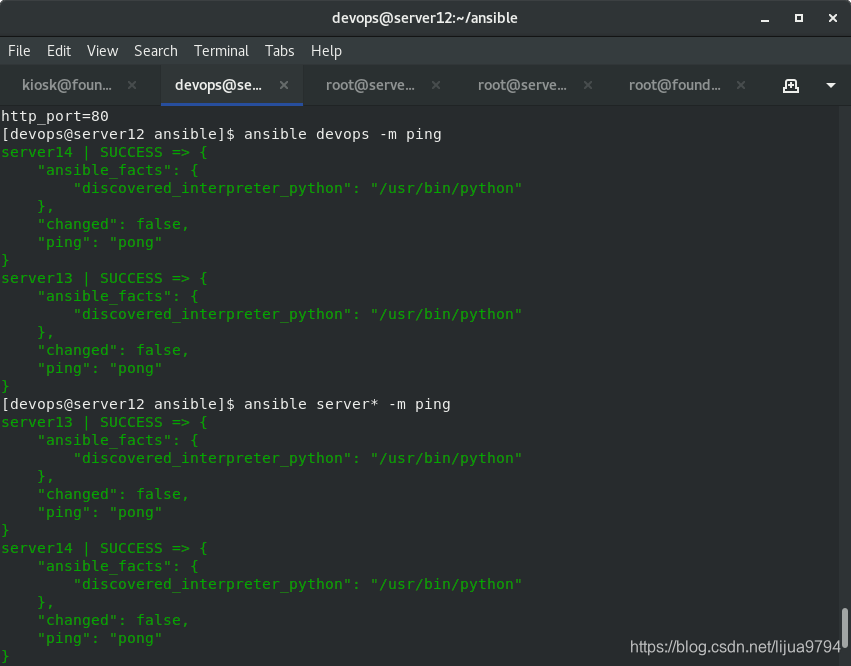Close the devops@se... tab
The image size is (851, 666).
click(284, 85)
